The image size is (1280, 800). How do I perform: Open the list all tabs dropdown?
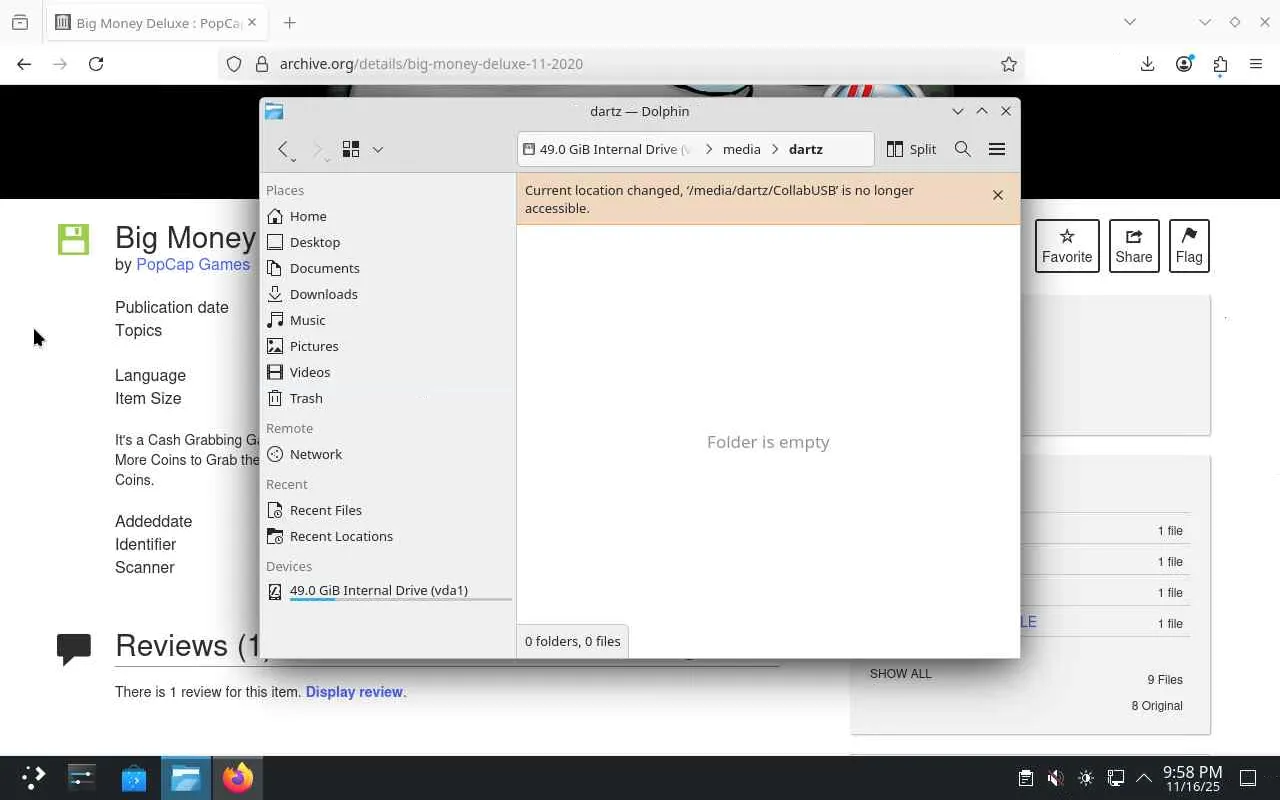[1130, 22]
